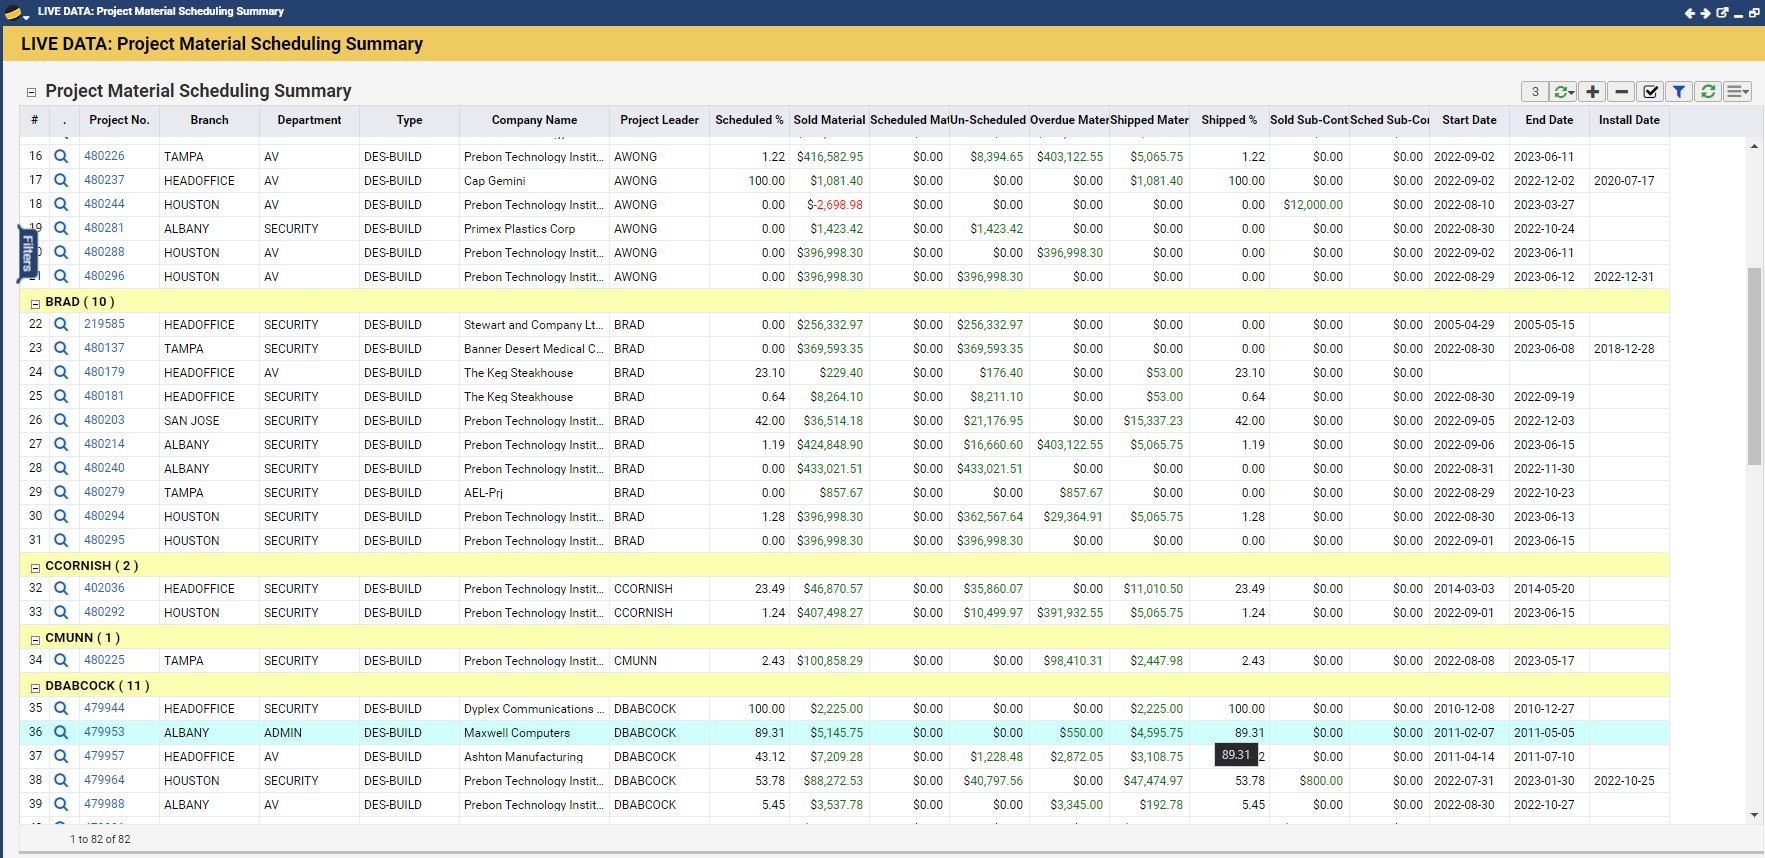Image resolution: width=1765 pixels, height=858 pixels.
Task: Toggle the checkmark select-all toolbar button
Action: [1651, 92]
